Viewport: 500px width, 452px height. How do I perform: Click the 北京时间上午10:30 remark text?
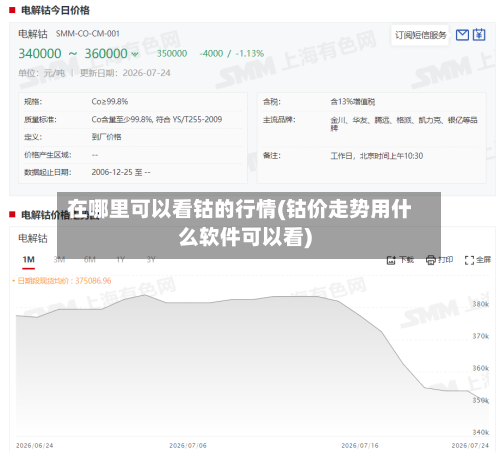391,156
